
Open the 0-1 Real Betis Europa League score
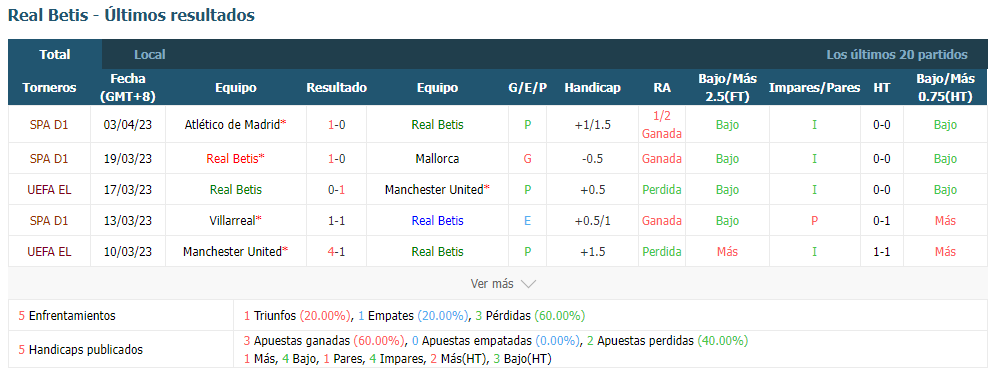[337, 189]
